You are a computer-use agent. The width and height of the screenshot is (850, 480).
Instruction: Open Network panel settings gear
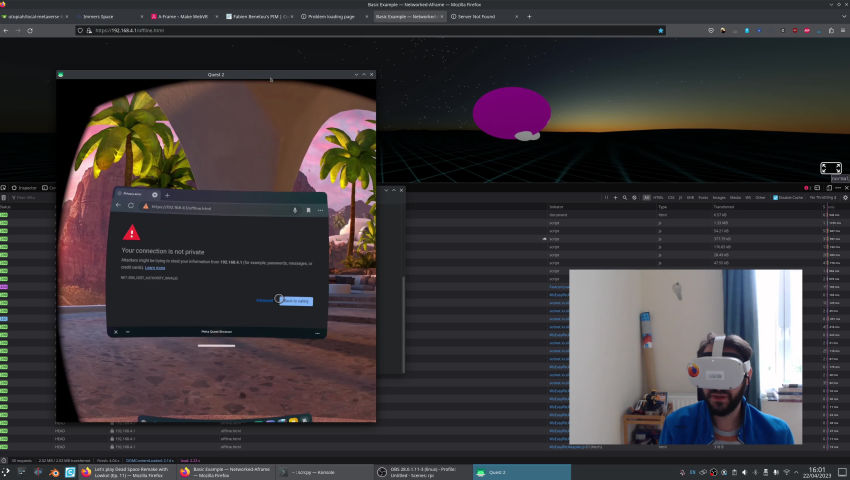[x=845, y=197]
